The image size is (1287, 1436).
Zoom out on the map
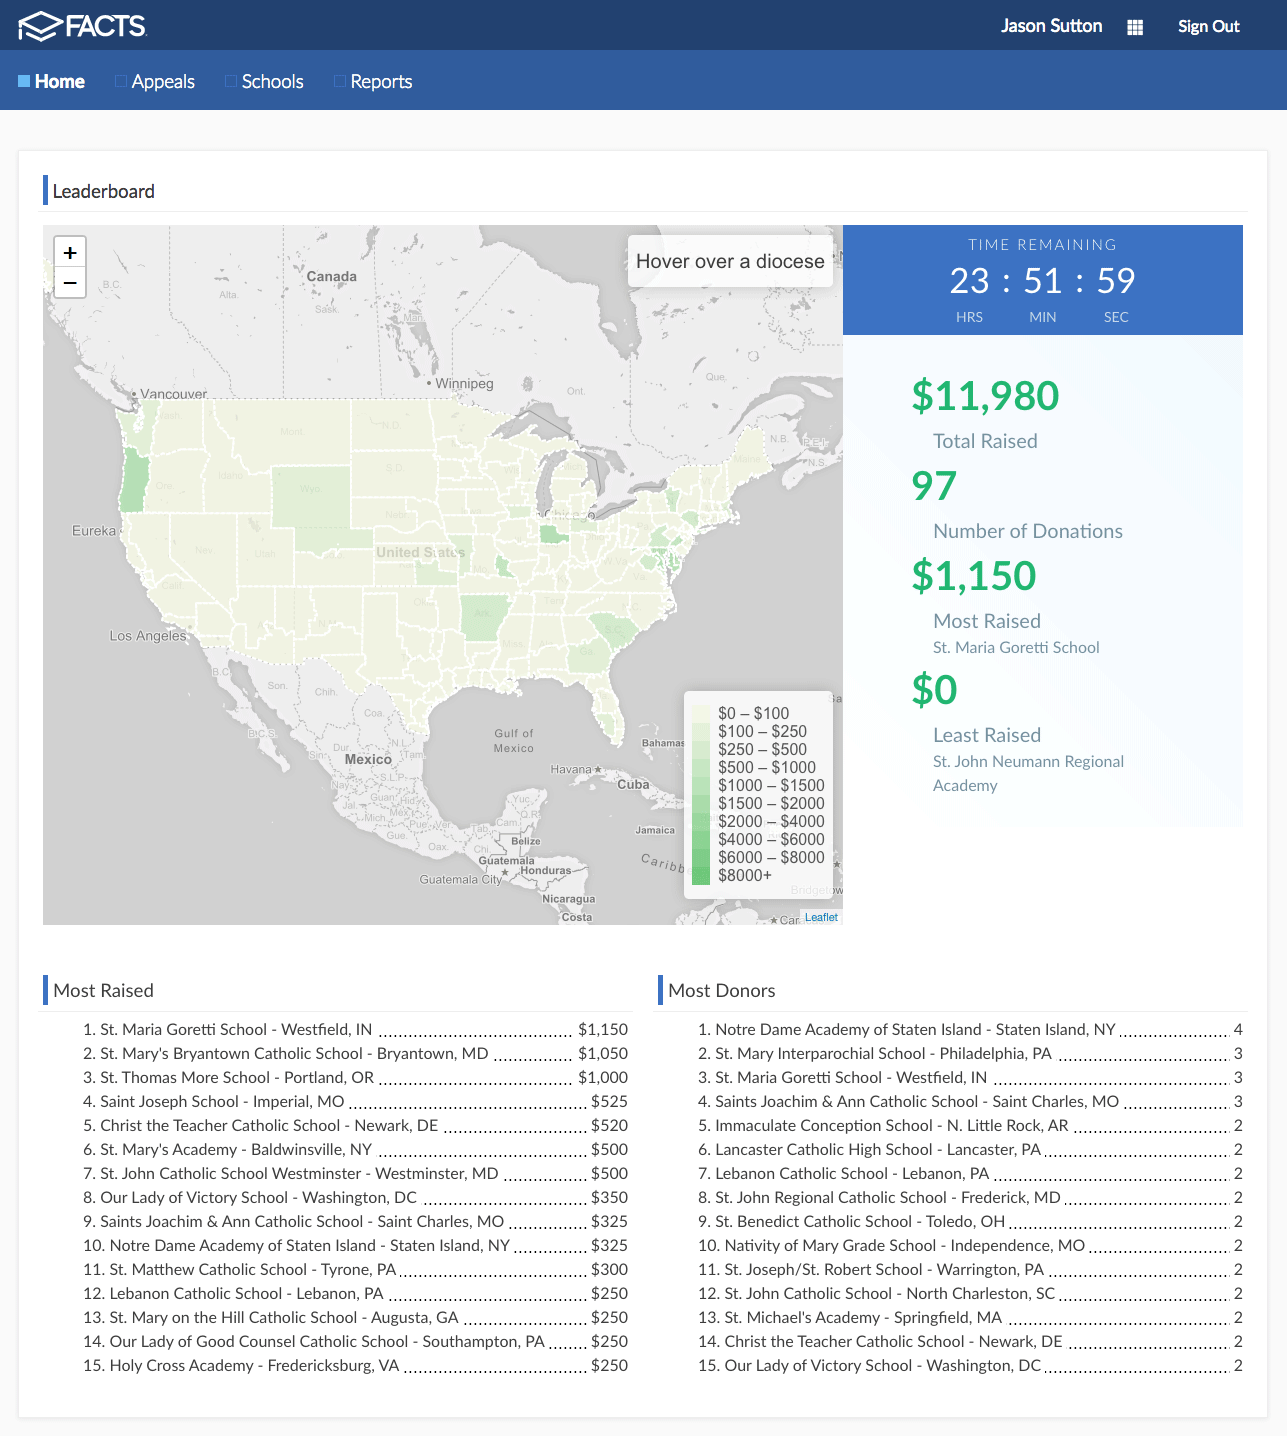pos(70,283)
